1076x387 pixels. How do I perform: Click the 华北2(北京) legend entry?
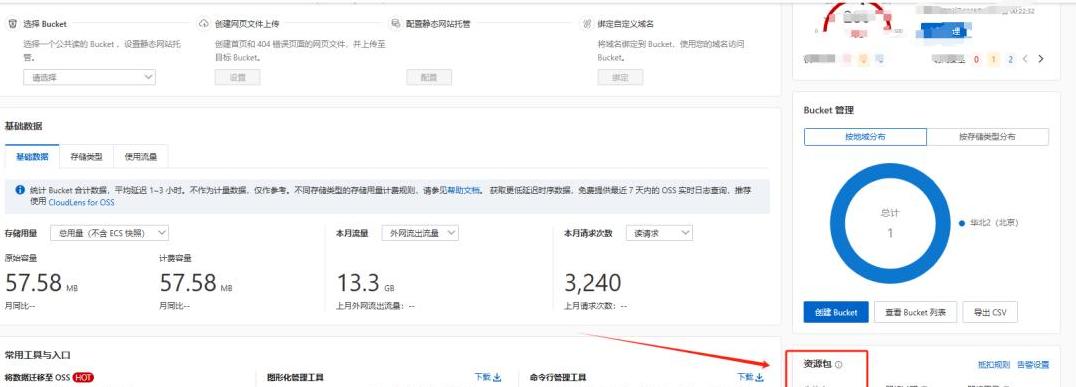click(x=988, y=223)
